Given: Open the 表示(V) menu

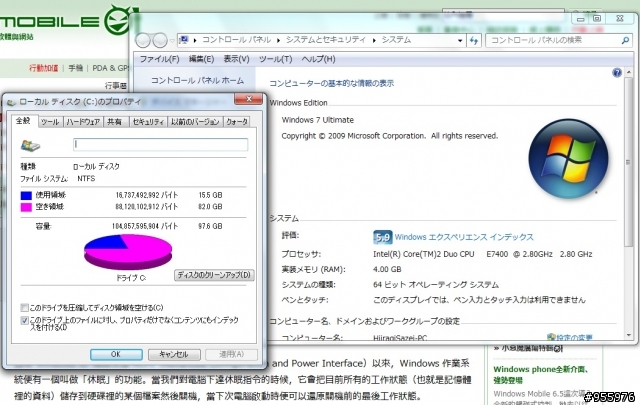Looking at the screenshot, I should 236,59.
